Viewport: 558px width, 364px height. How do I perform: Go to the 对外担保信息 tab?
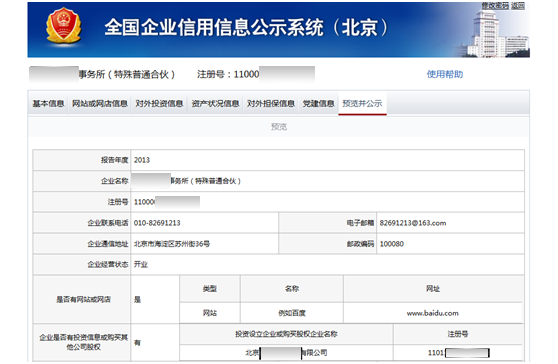(271, 104)
